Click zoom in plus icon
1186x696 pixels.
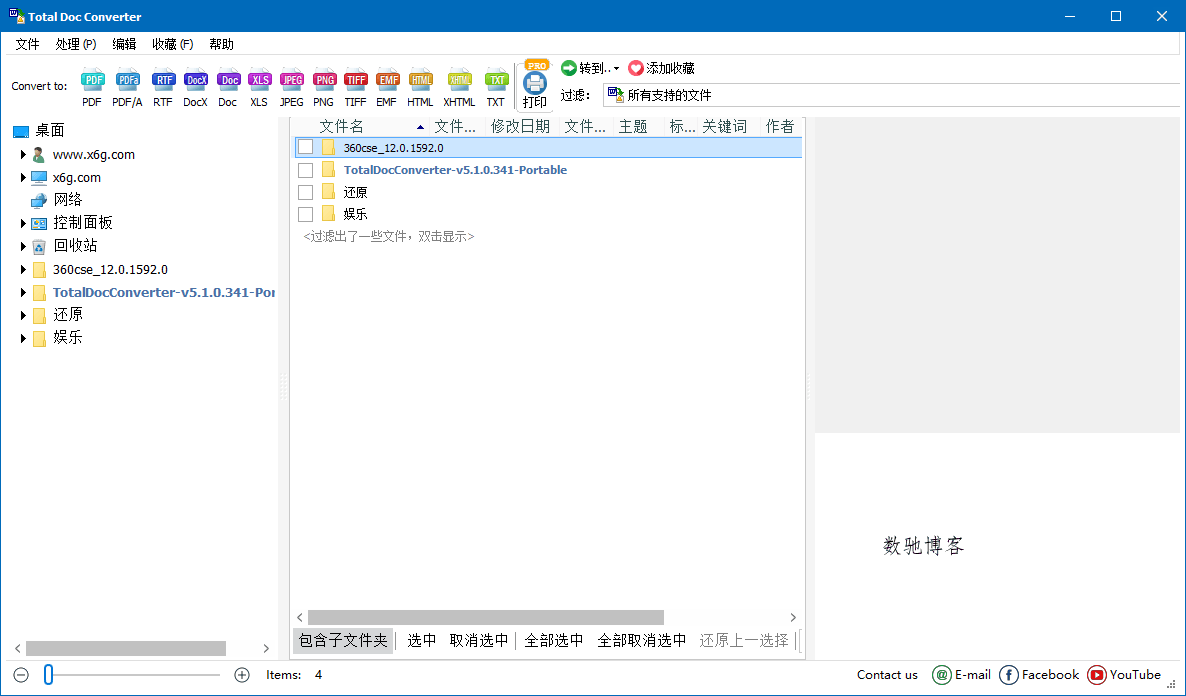click(242, 675)
